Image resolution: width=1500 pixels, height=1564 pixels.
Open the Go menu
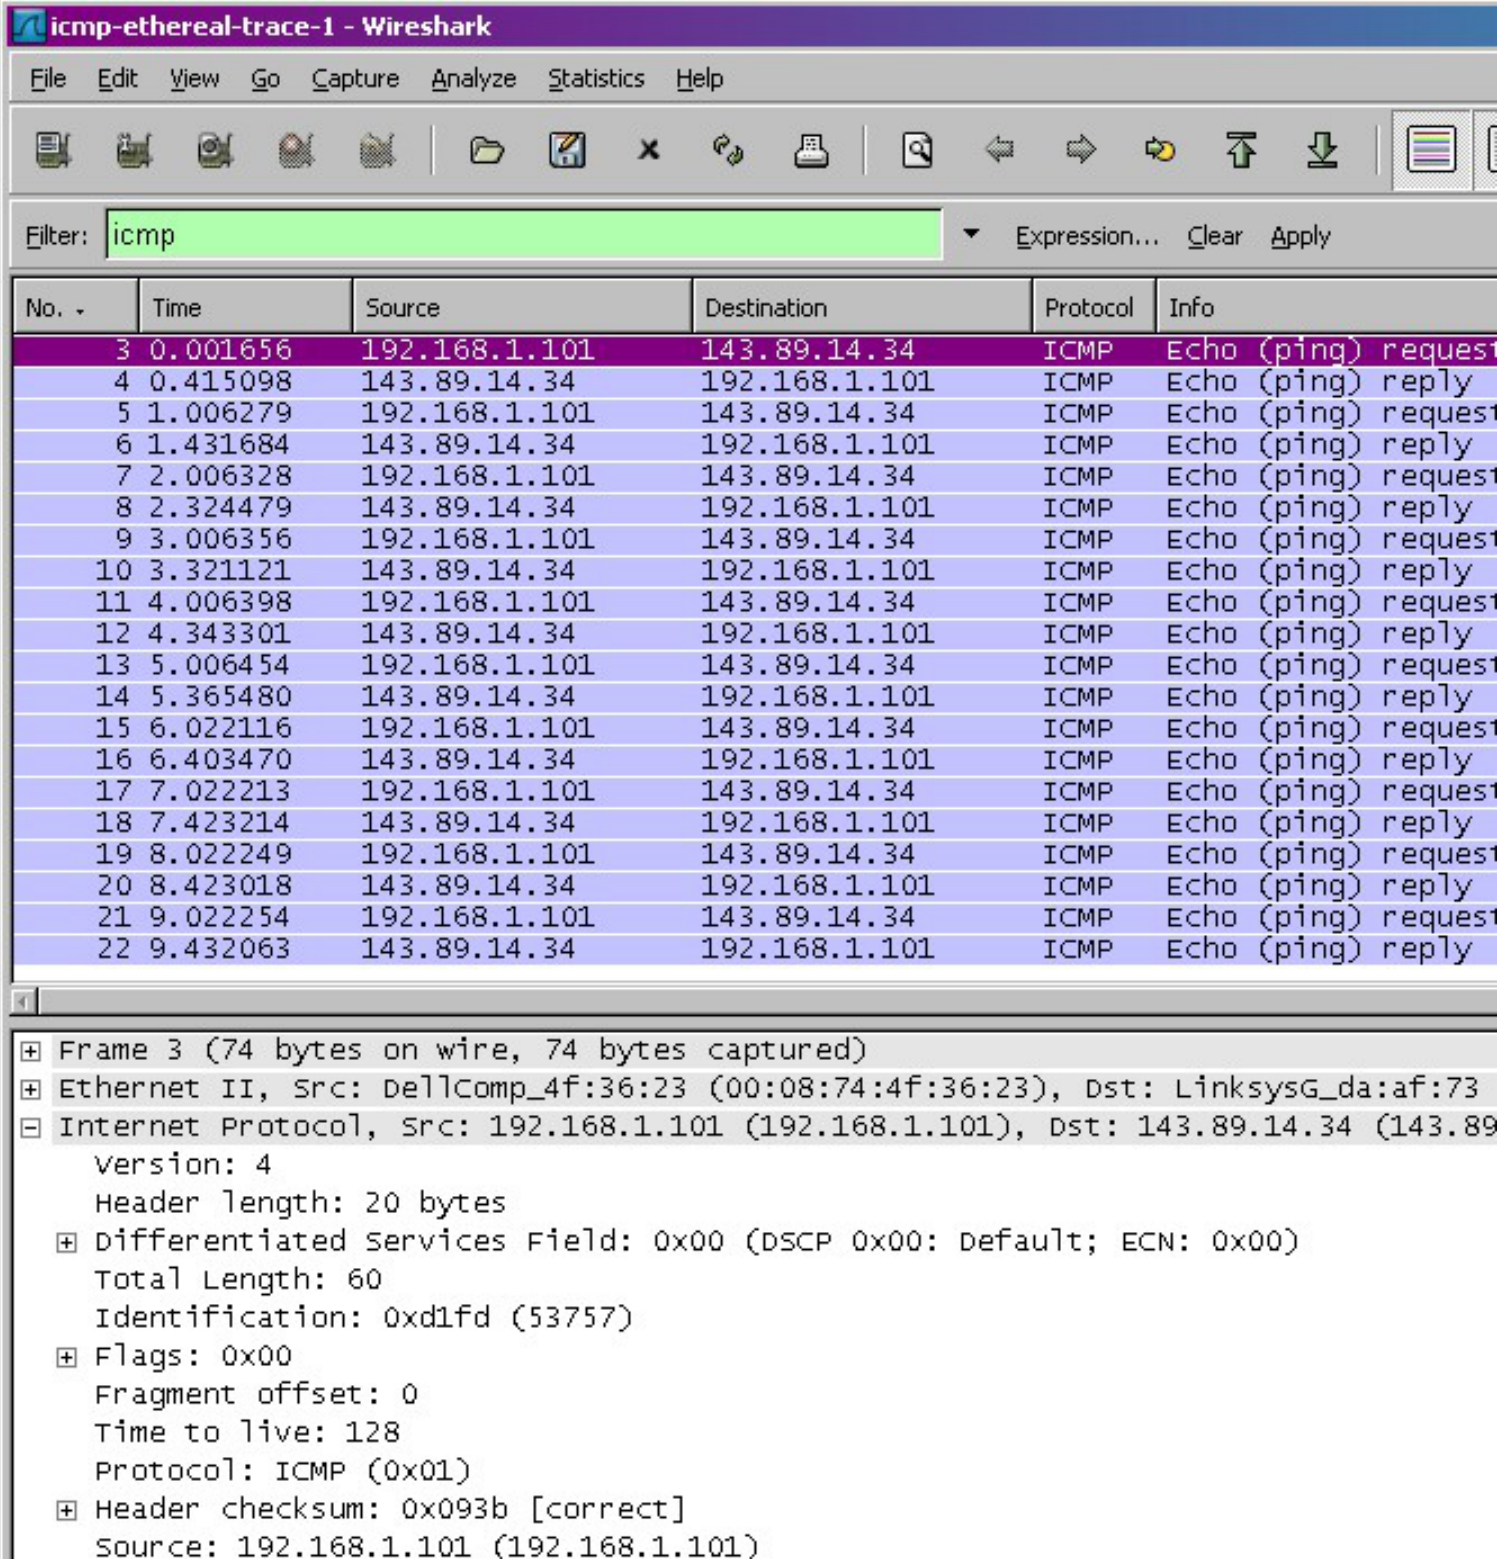click(265, 78)
